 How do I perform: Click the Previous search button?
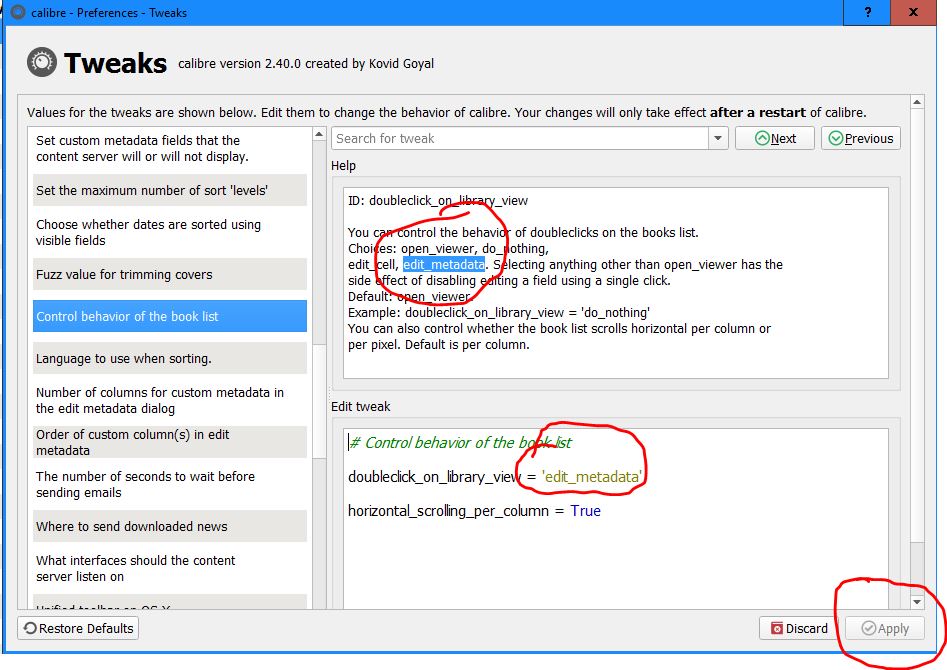point(861,138)
